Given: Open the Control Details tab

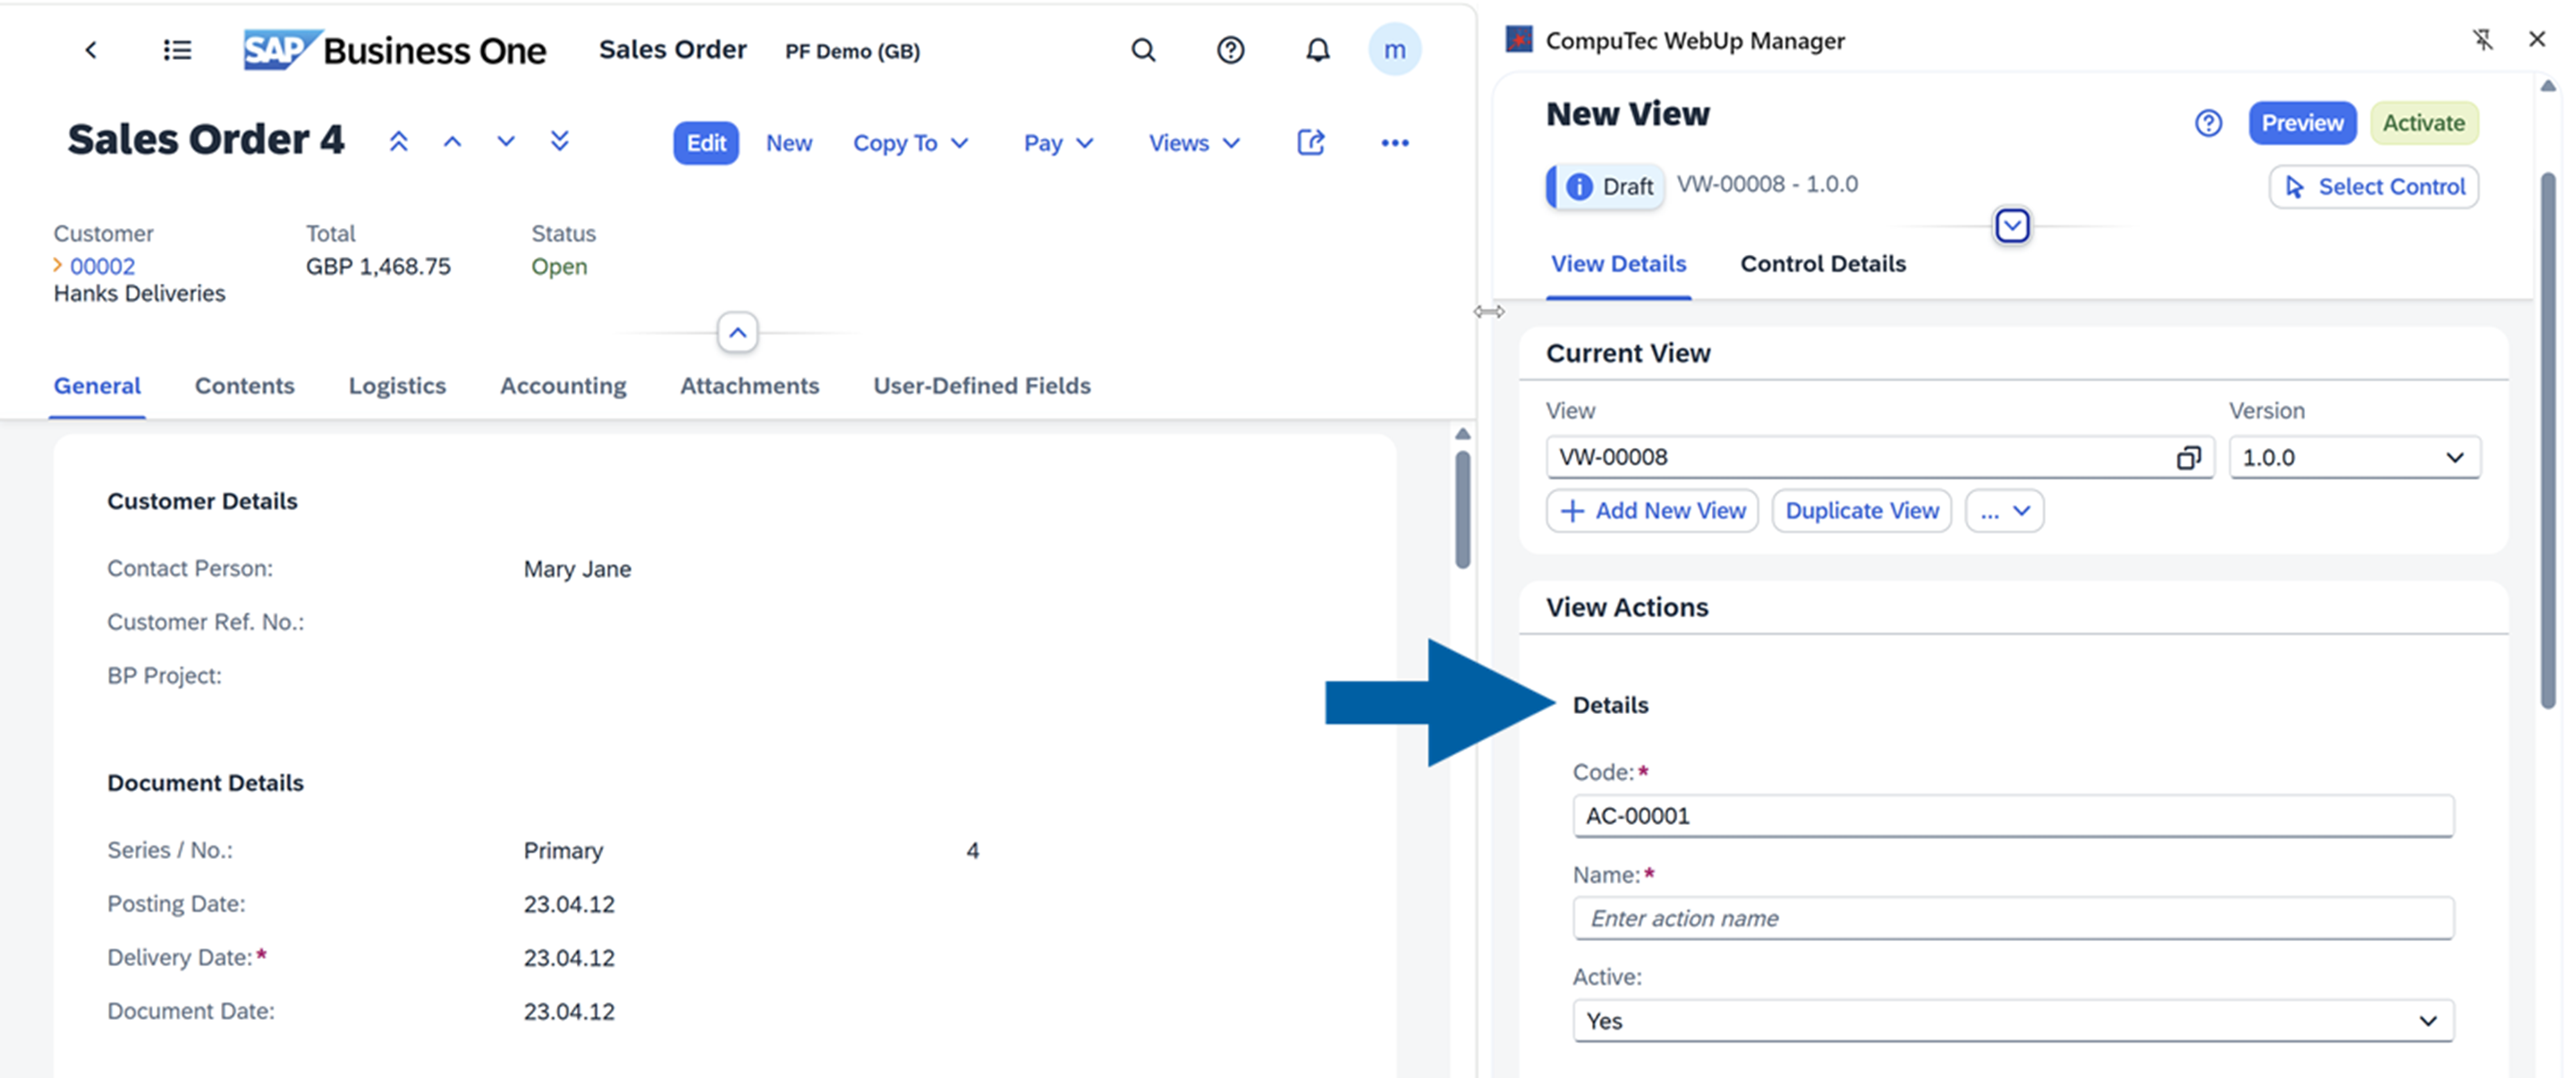Looking at the screenshot, I should [1822, 263].
